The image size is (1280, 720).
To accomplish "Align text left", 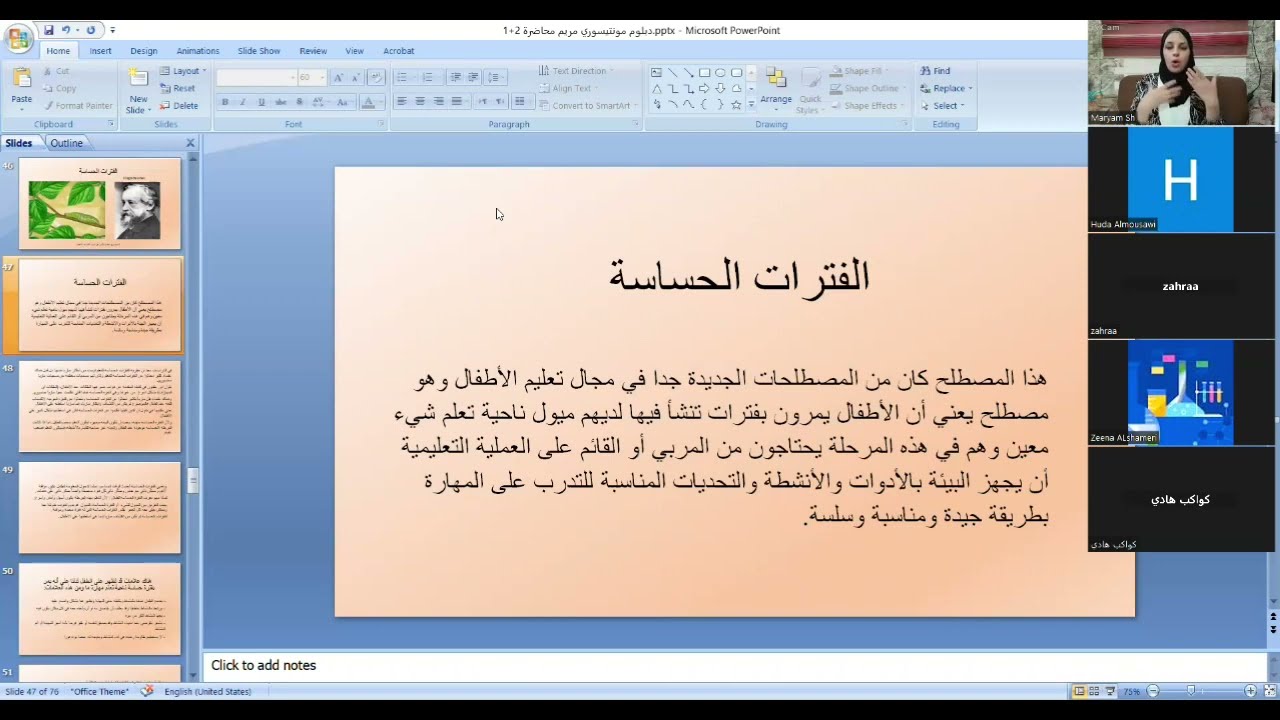I will pyautogui.click(x=401, y=102).
